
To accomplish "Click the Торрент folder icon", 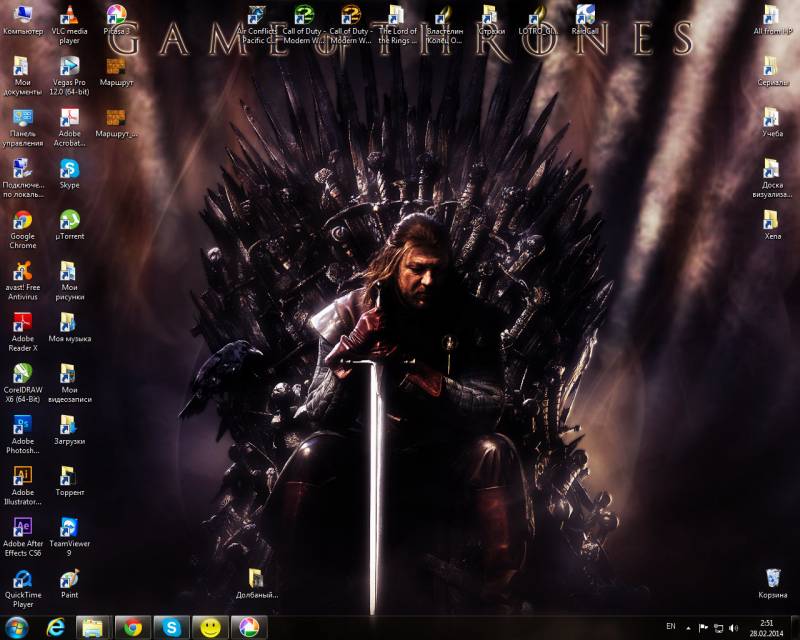I will pos(69,482).
